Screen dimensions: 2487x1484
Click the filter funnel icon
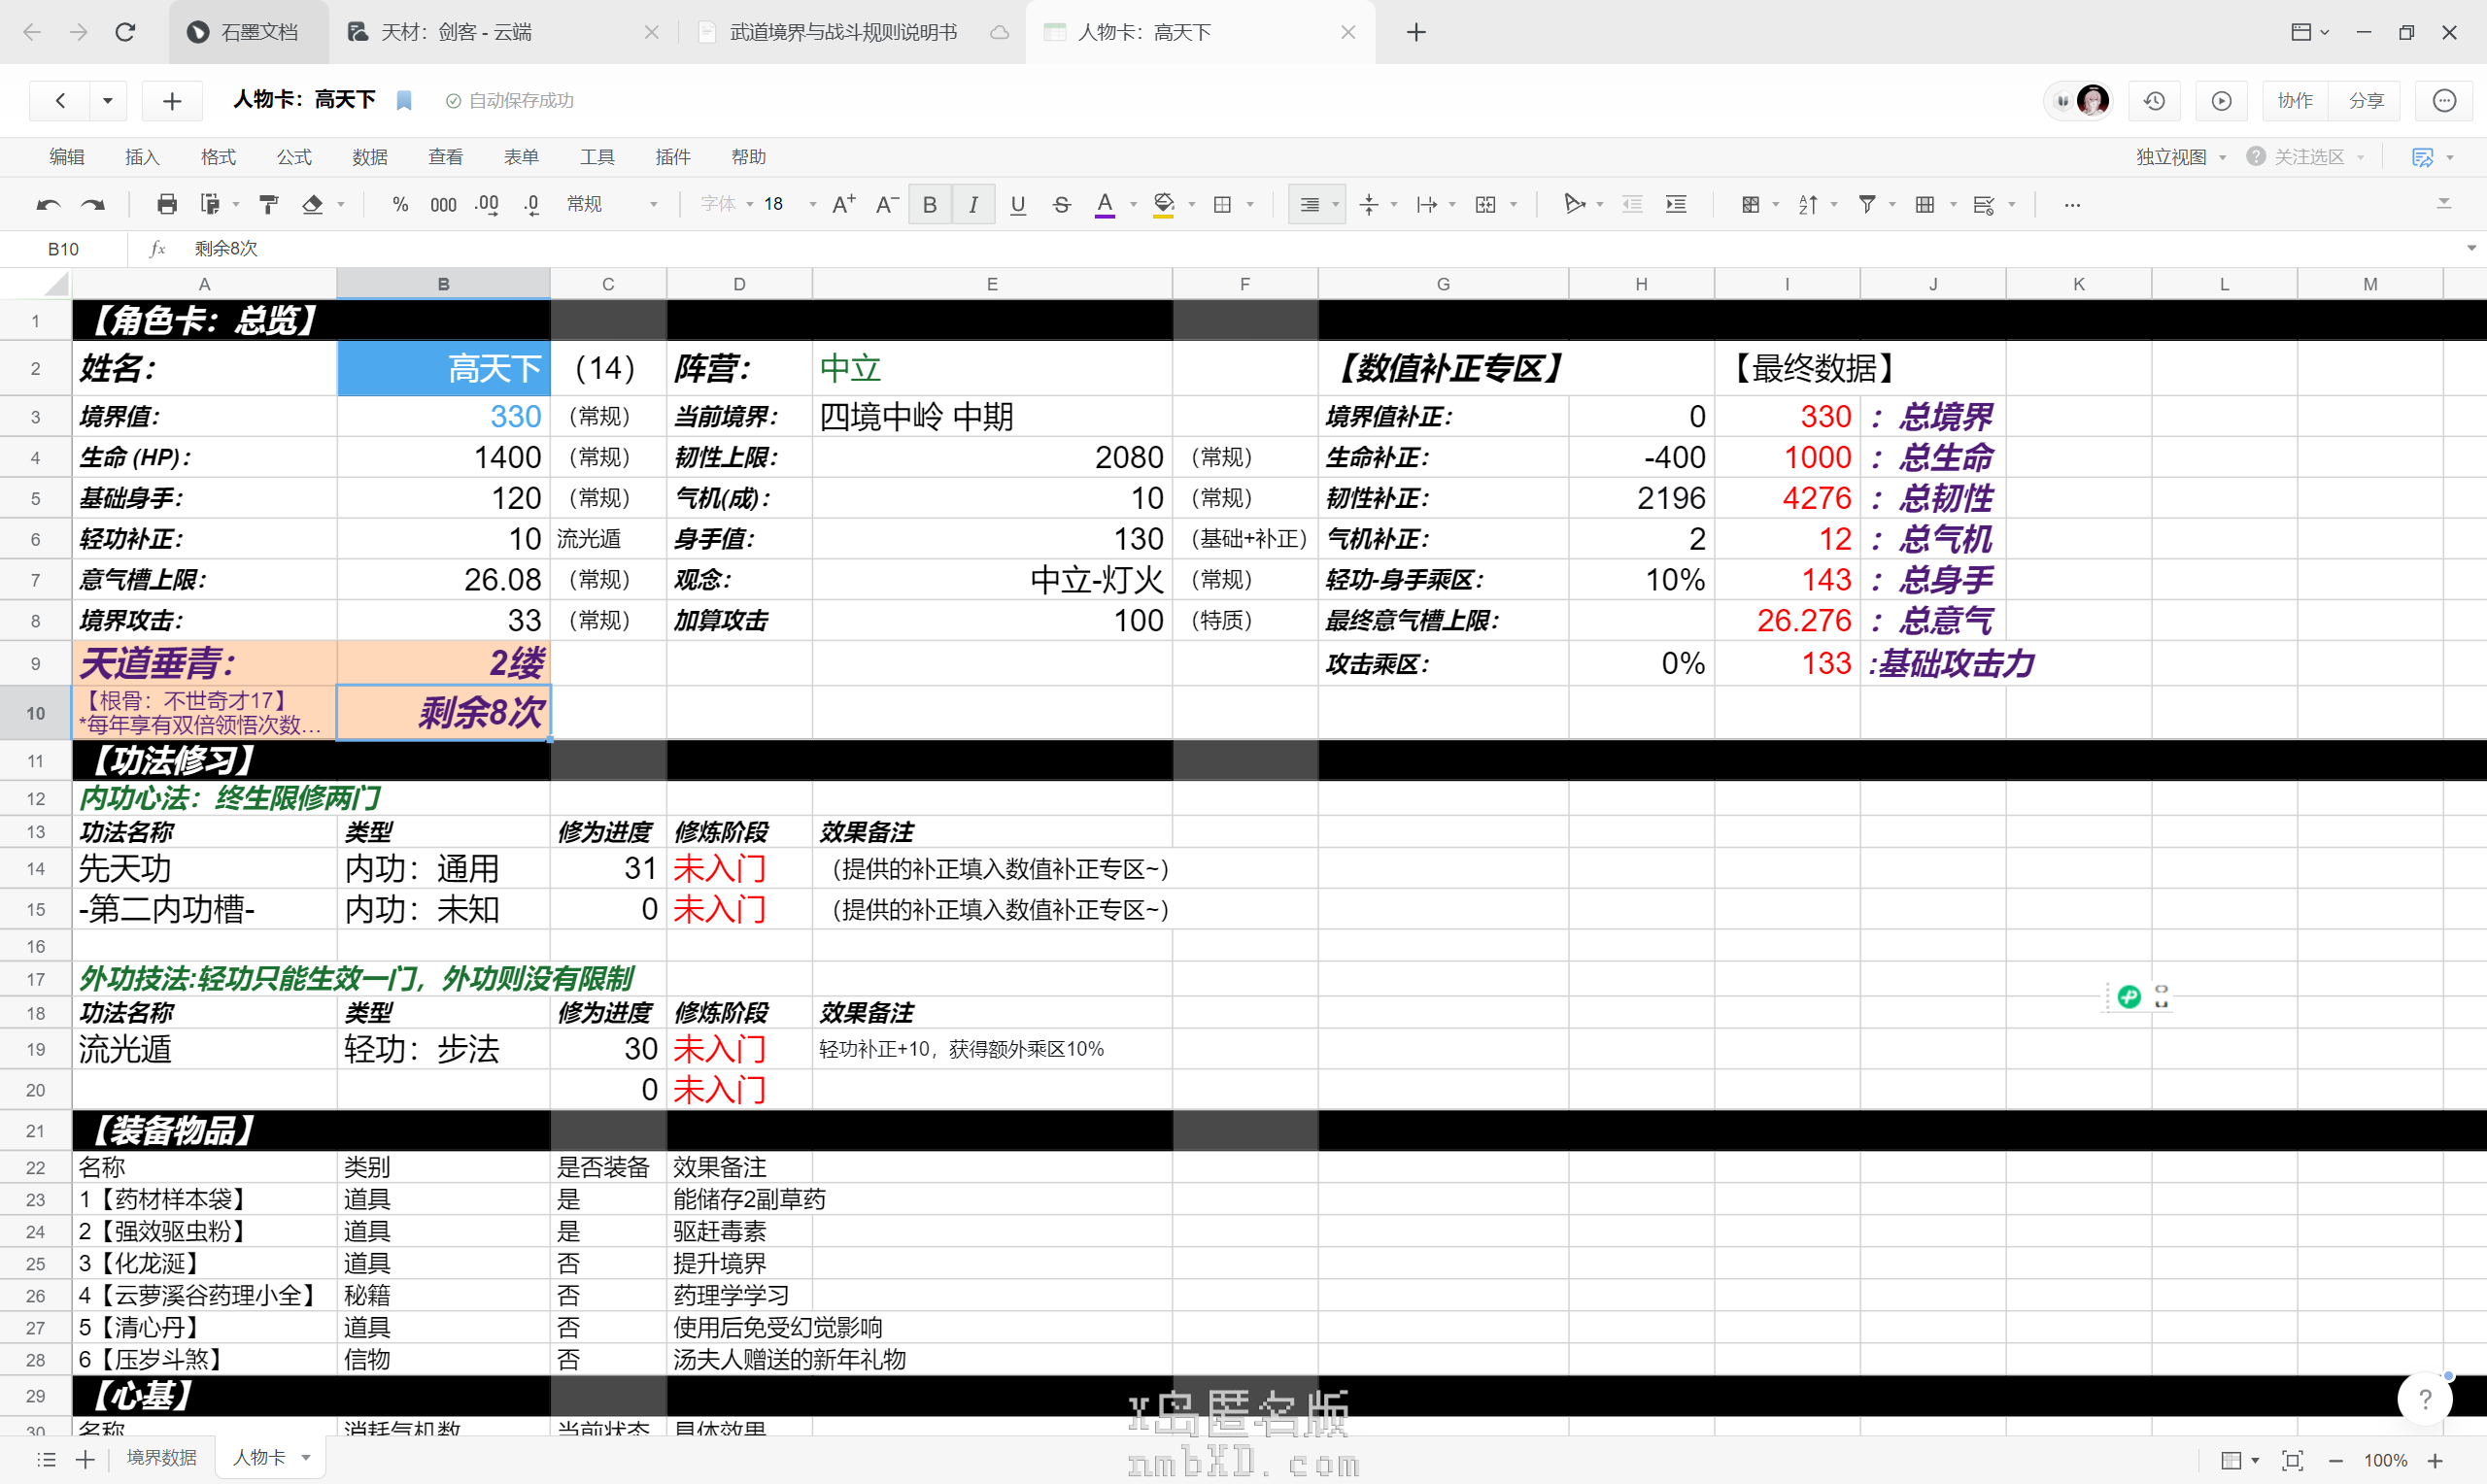coord(1866,205)
